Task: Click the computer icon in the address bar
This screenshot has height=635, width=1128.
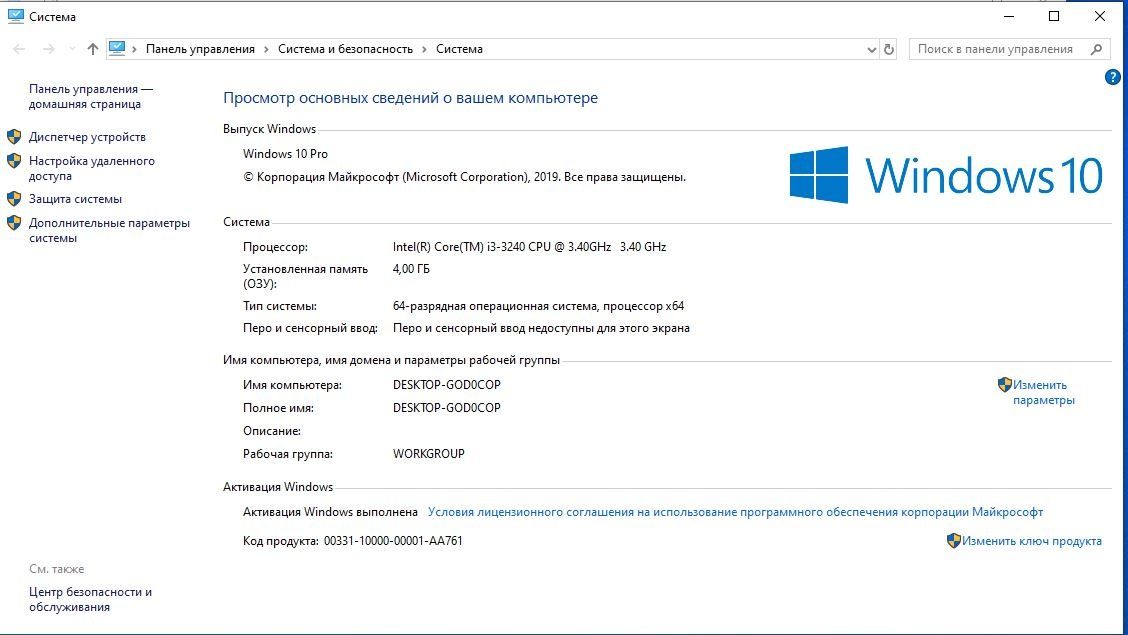Action: point(117,48)
